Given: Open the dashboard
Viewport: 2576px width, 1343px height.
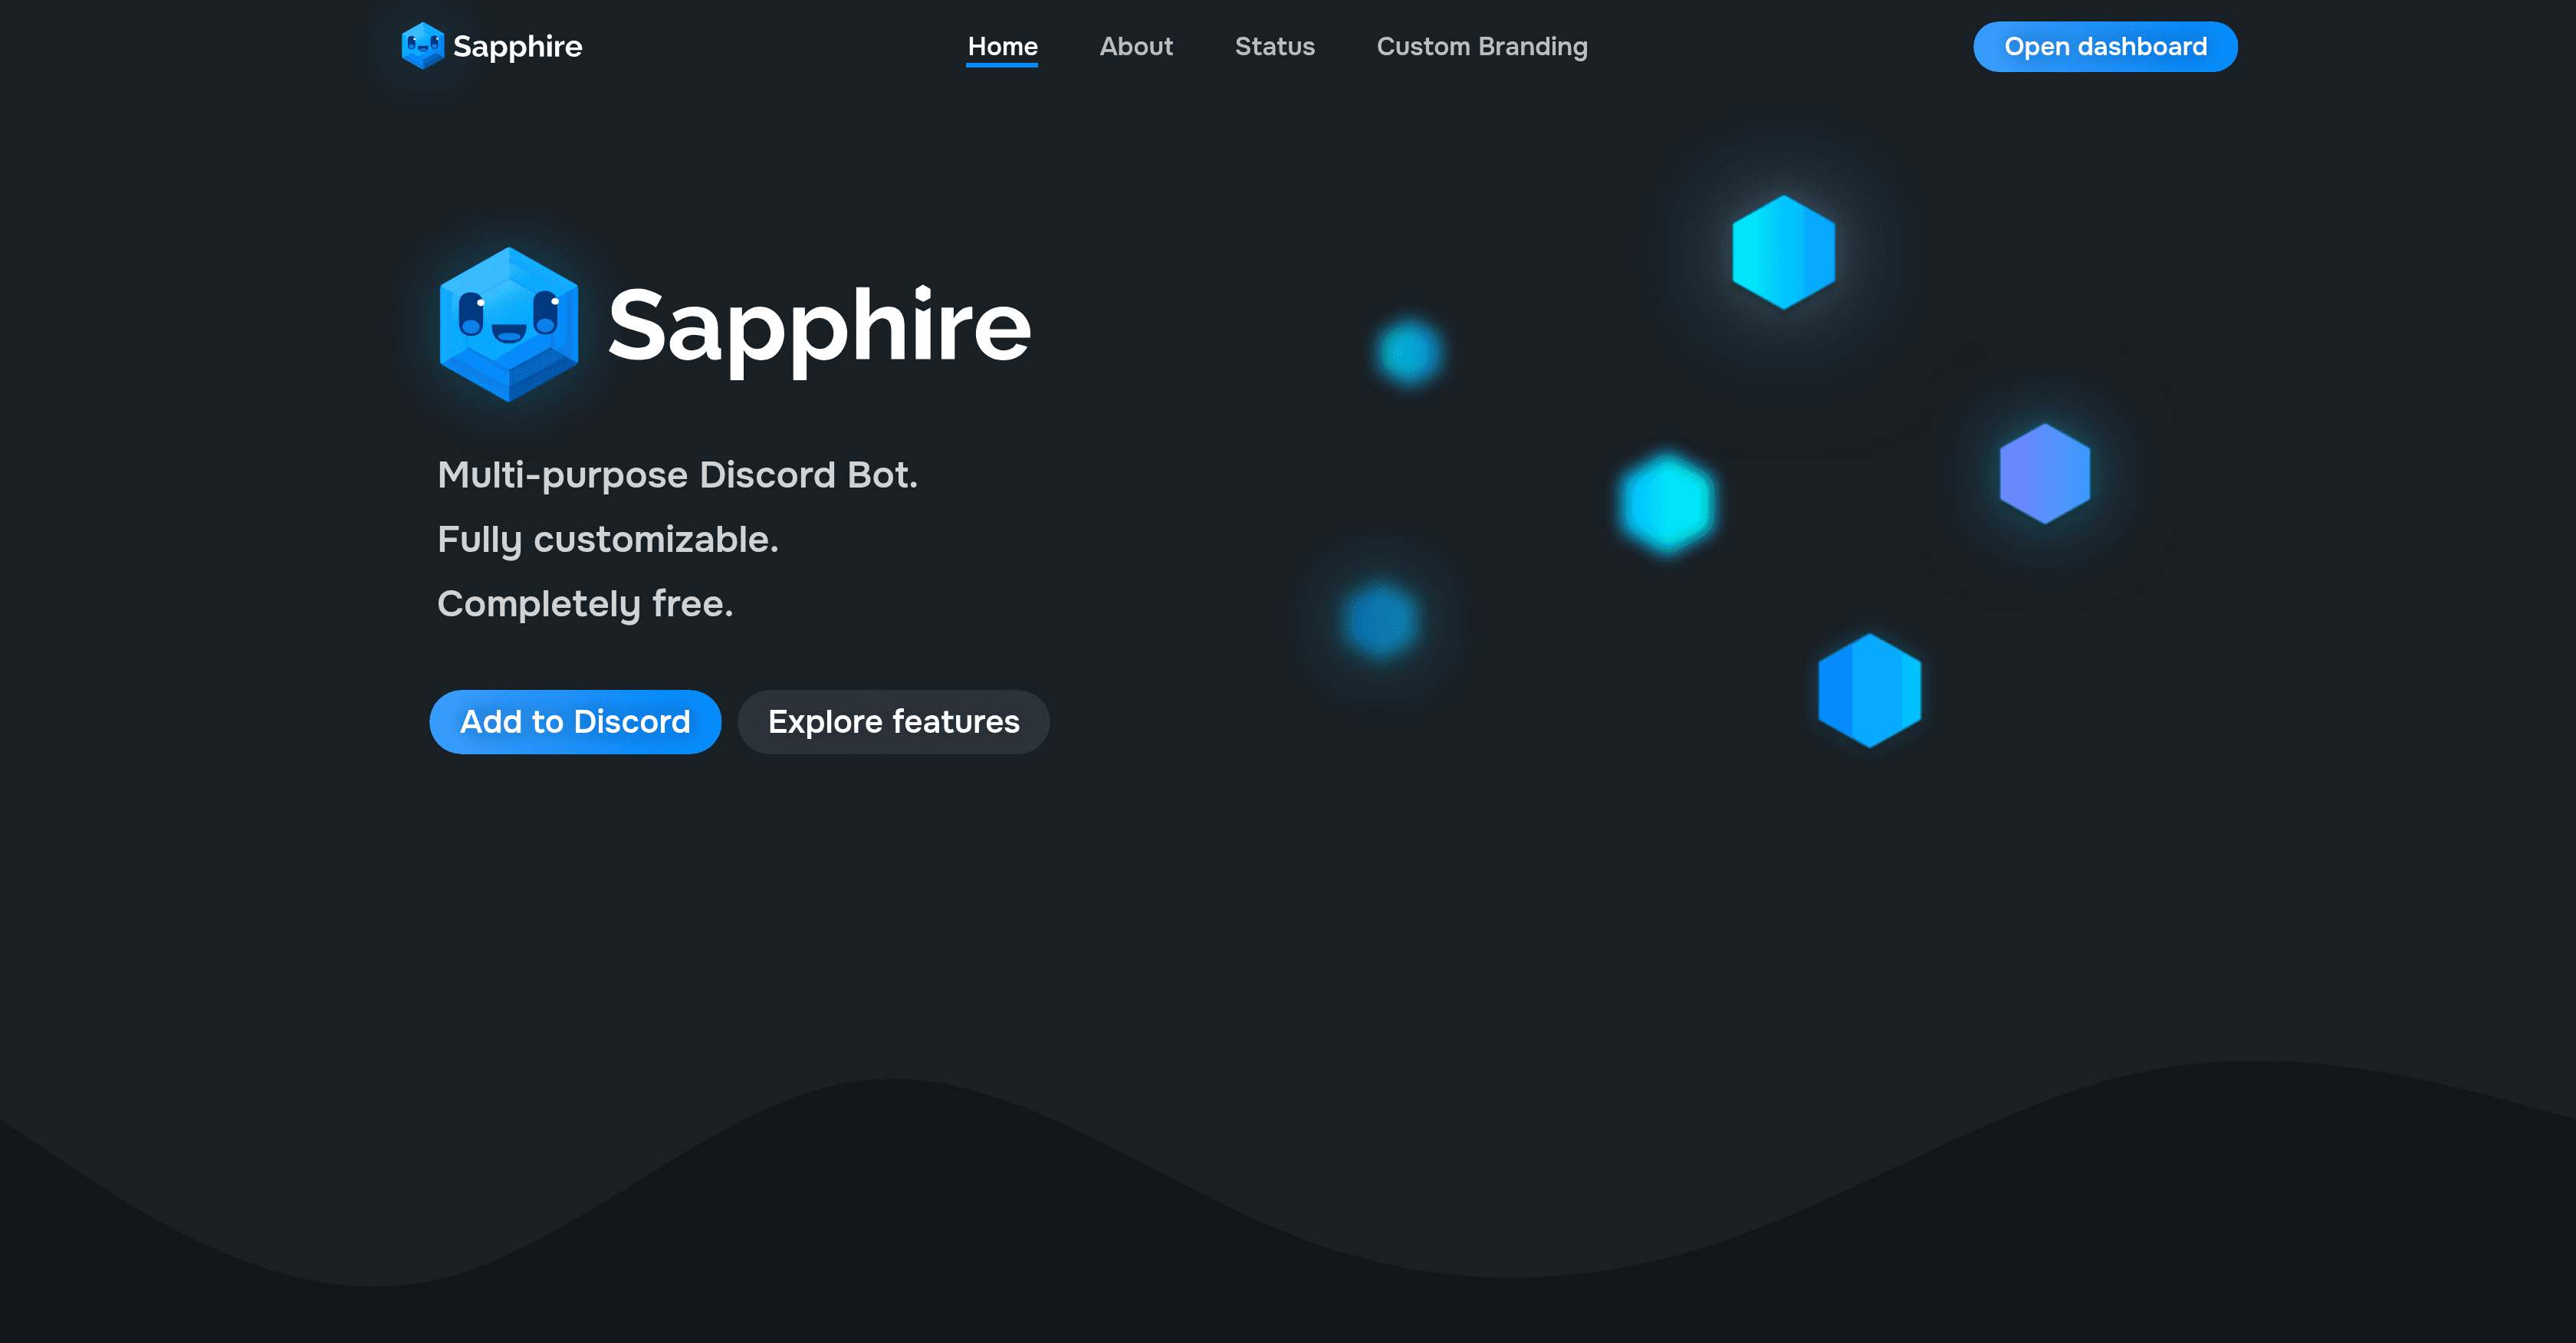Looking at the screenshot, I should tap(2105, 46).
